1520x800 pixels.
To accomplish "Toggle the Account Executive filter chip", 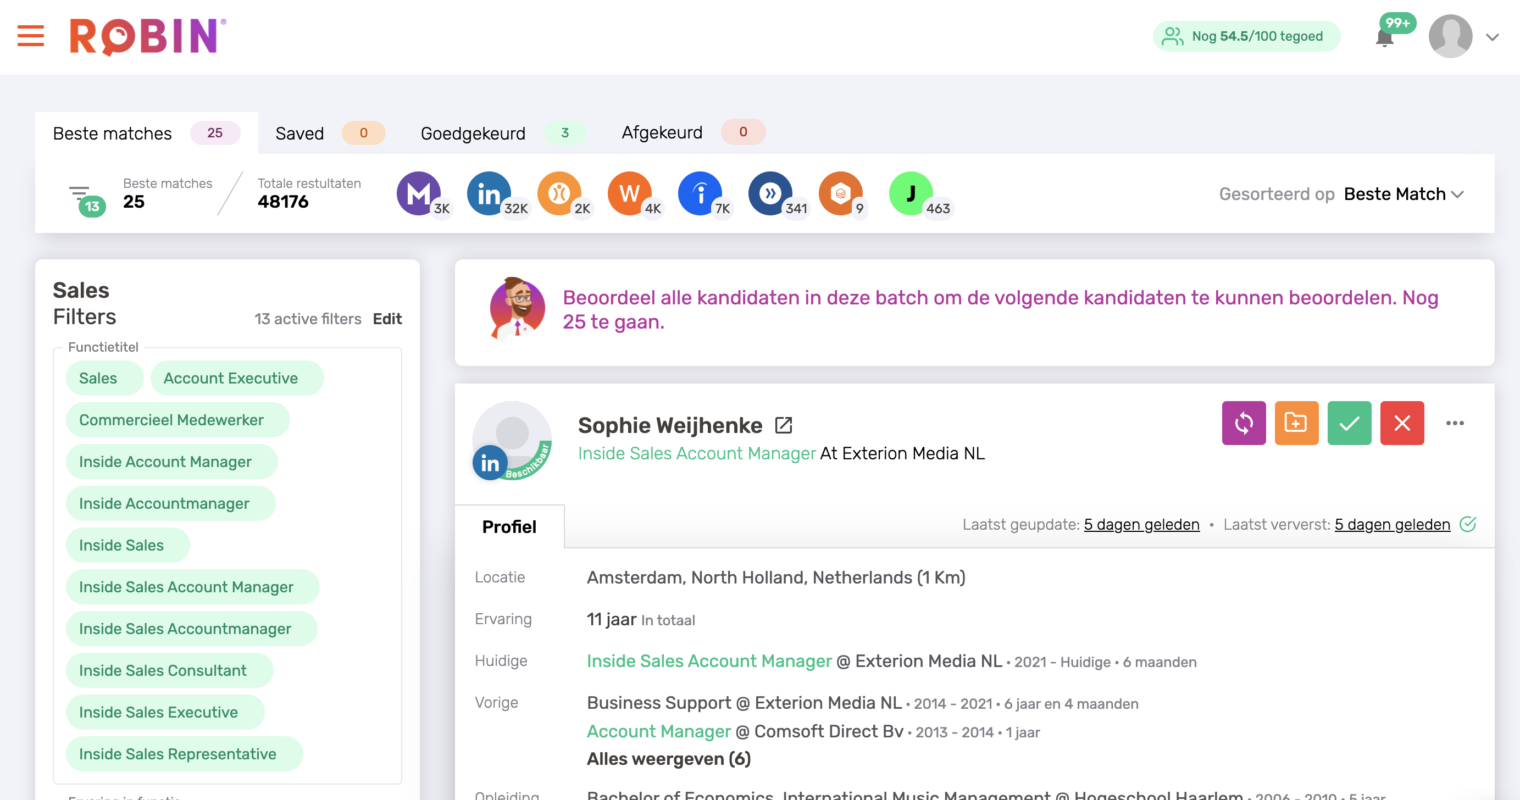I will [x=231, y=378].
